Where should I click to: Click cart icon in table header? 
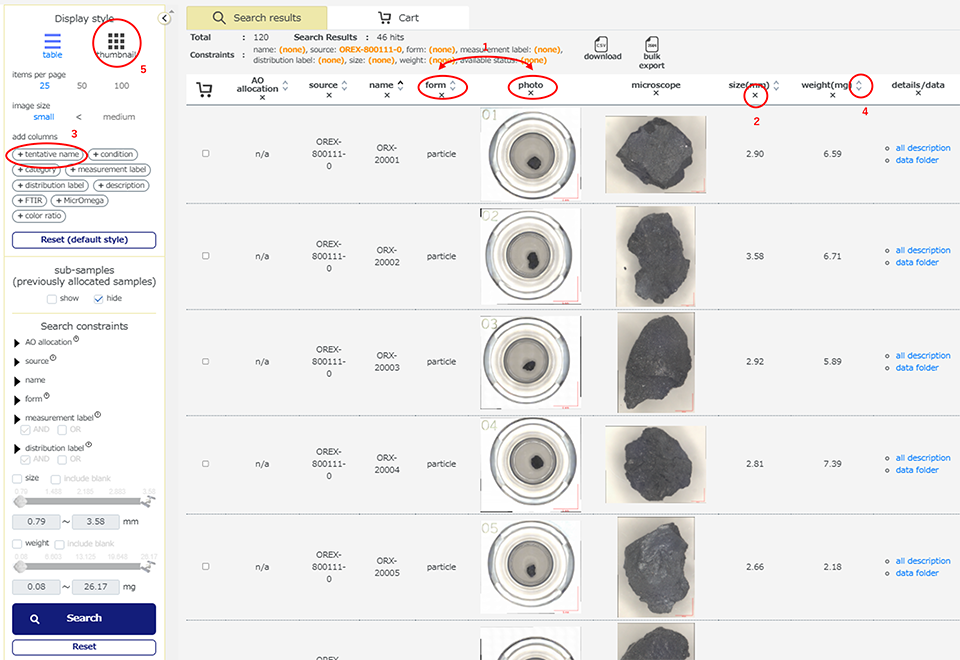[205, 90]
